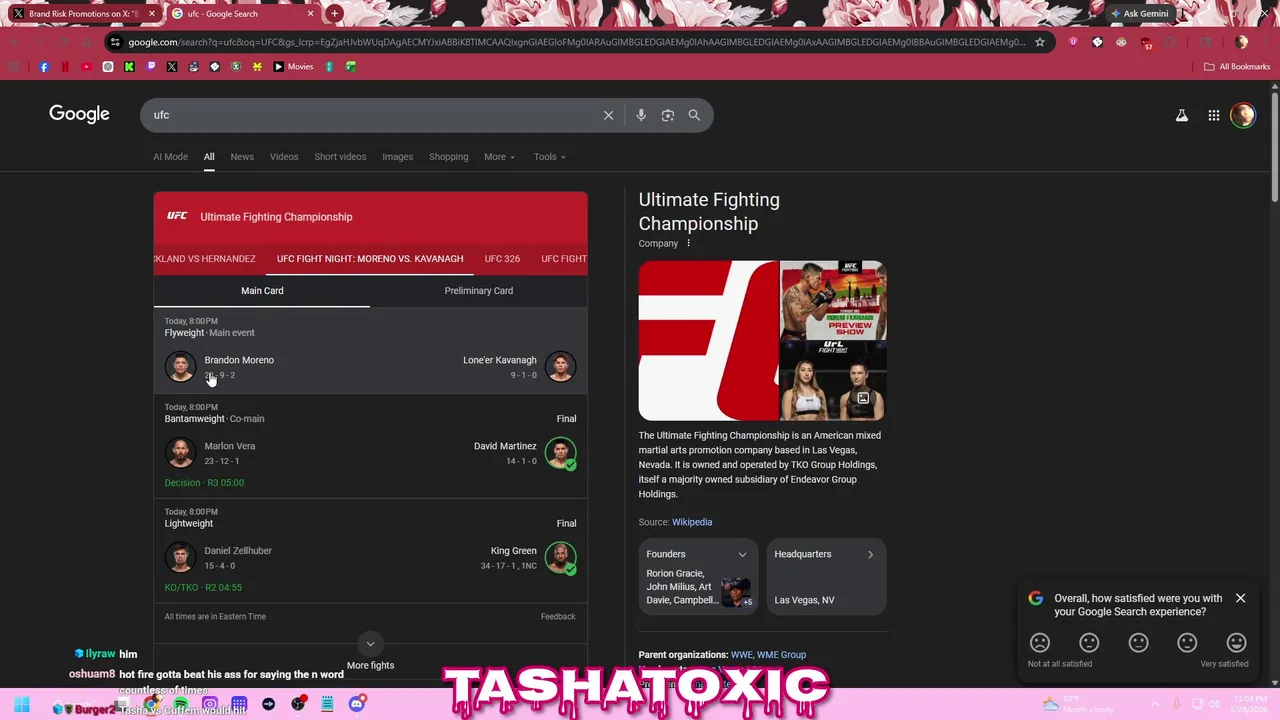Click the David Martinez fighter name
1280x720 pixels.
[505, 446]
